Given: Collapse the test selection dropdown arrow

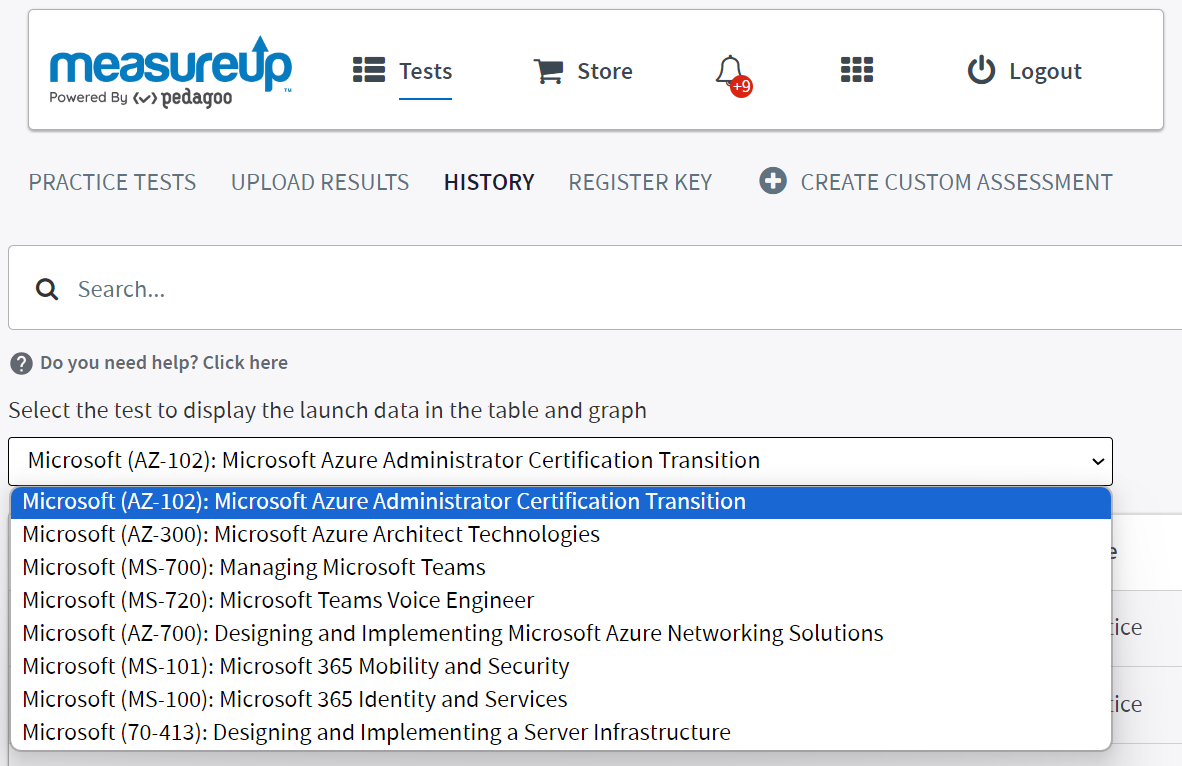Looking at the screenshot, I should pos(1098,461).
